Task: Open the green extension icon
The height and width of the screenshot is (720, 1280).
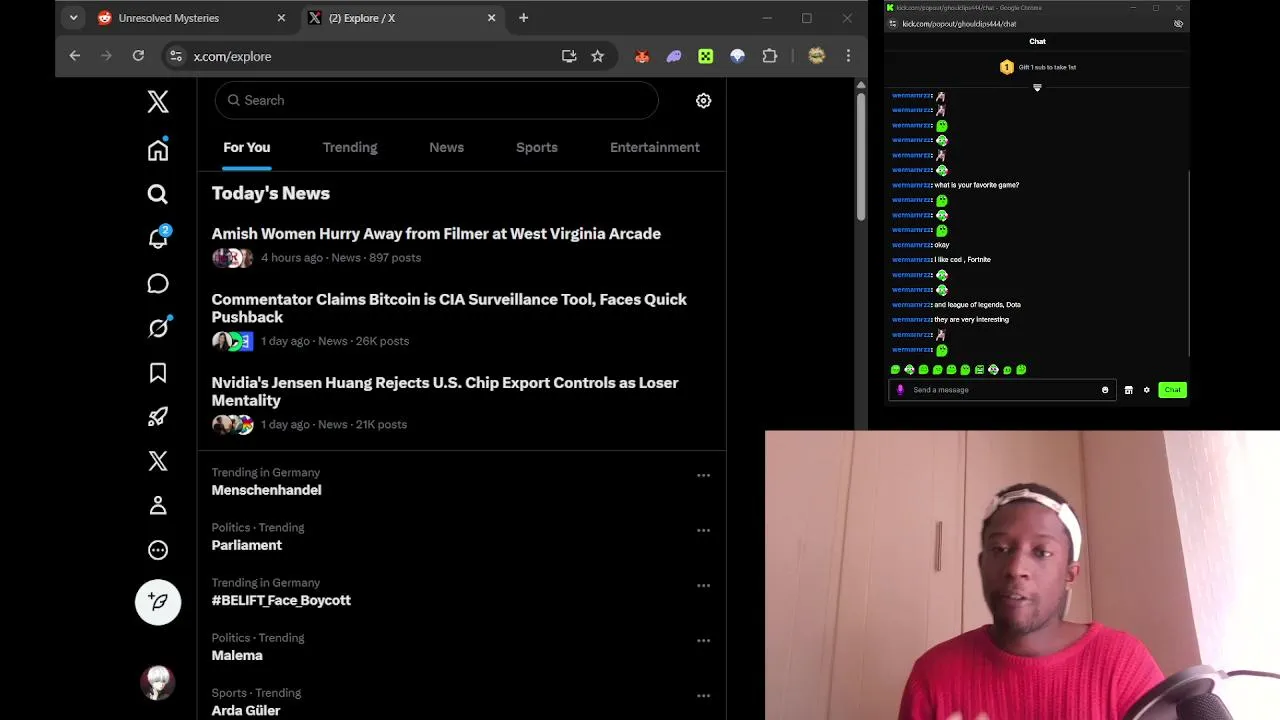Action: (706, 57)
